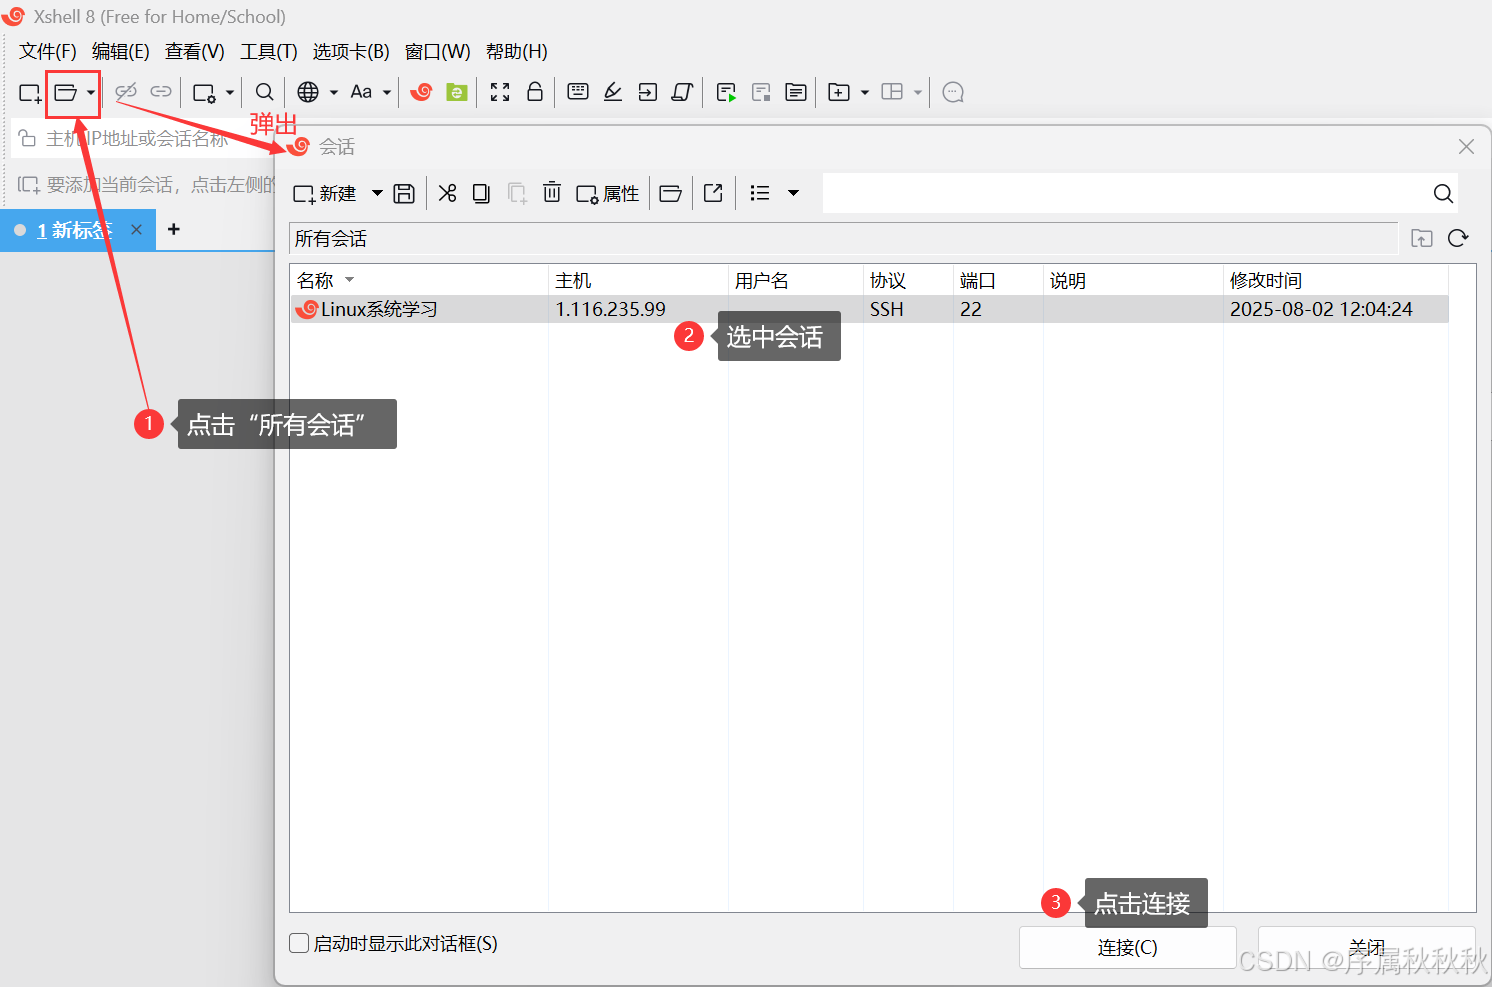Open the 工具(T) menu

(x=267, y=51)
